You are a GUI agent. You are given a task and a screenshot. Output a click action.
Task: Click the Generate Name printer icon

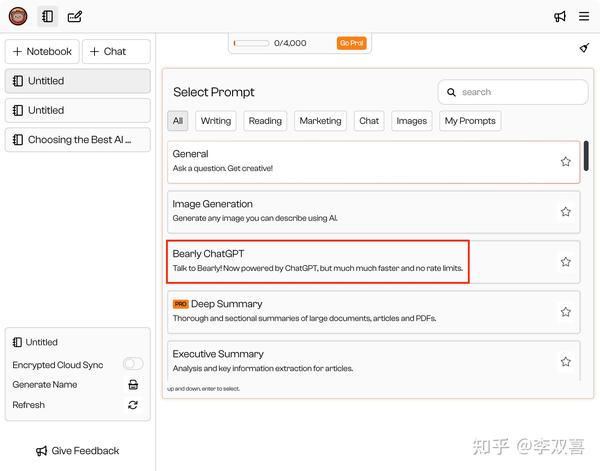click(133, 385)
